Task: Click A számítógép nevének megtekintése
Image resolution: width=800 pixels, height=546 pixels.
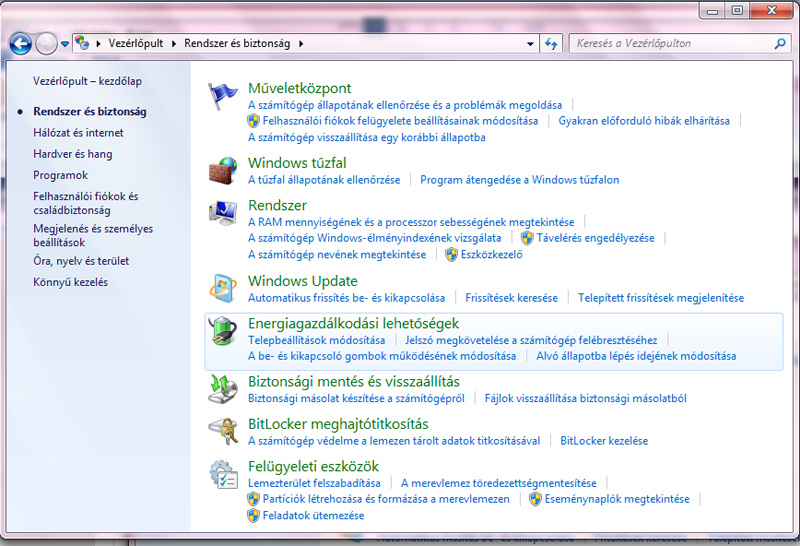Action: (x=337, y=254)
